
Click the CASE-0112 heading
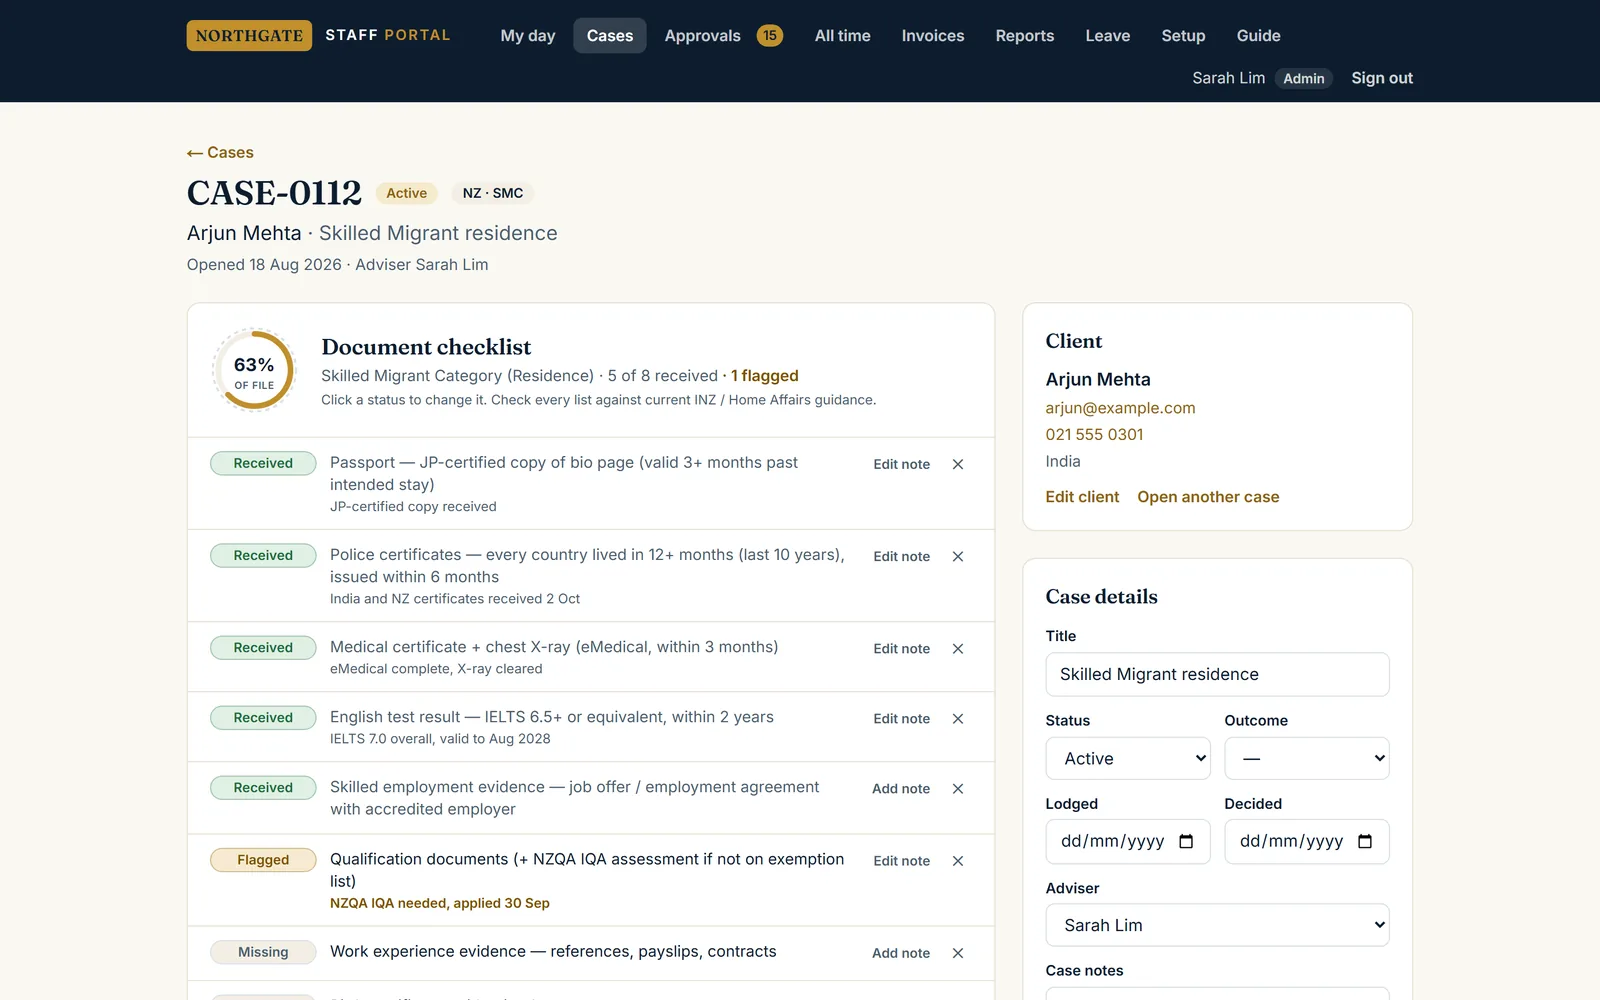tap(274, 193)
